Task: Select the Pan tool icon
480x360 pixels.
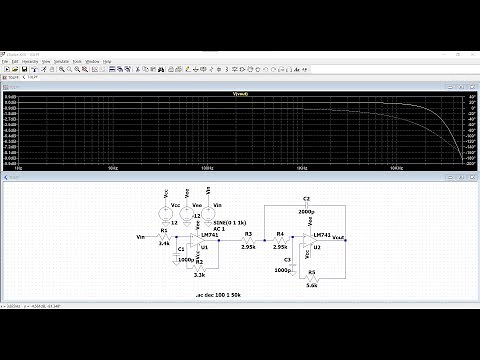Action: coord(69,69)
